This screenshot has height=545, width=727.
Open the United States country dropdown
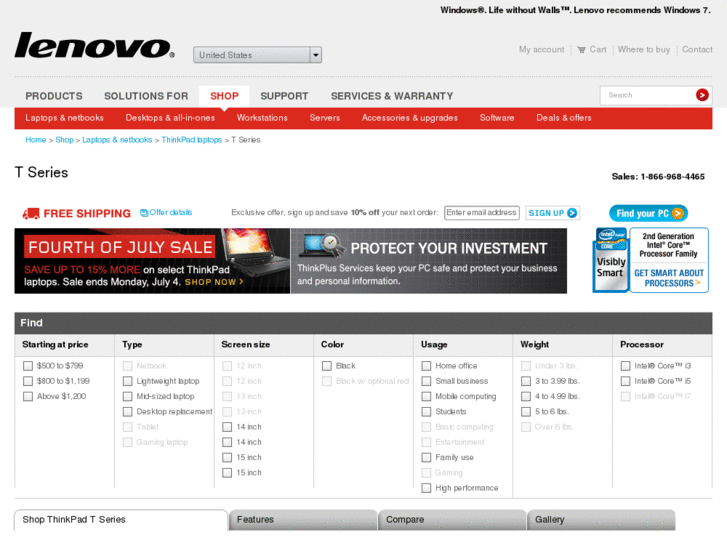257,55
